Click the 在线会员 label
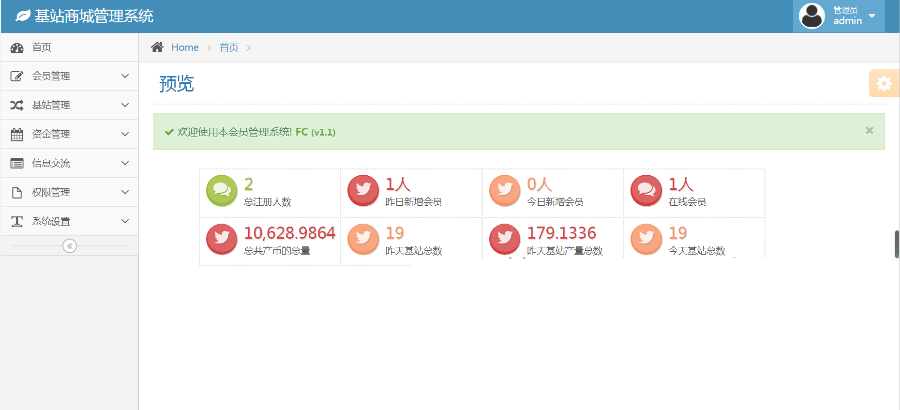This screenshot has height=410, width=900. 688,202
